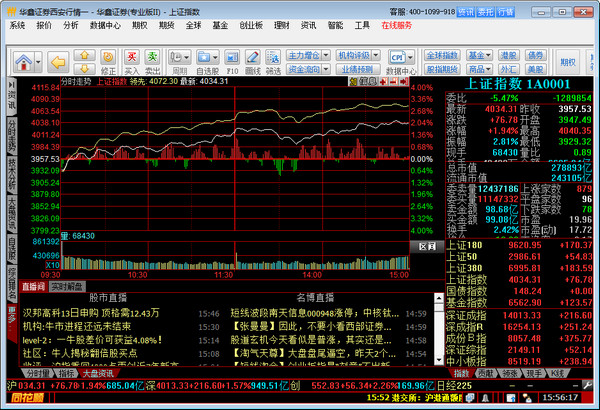Select the 指标 bottom tab
This screenshot has width=600, height=410.
pos(66,373)
